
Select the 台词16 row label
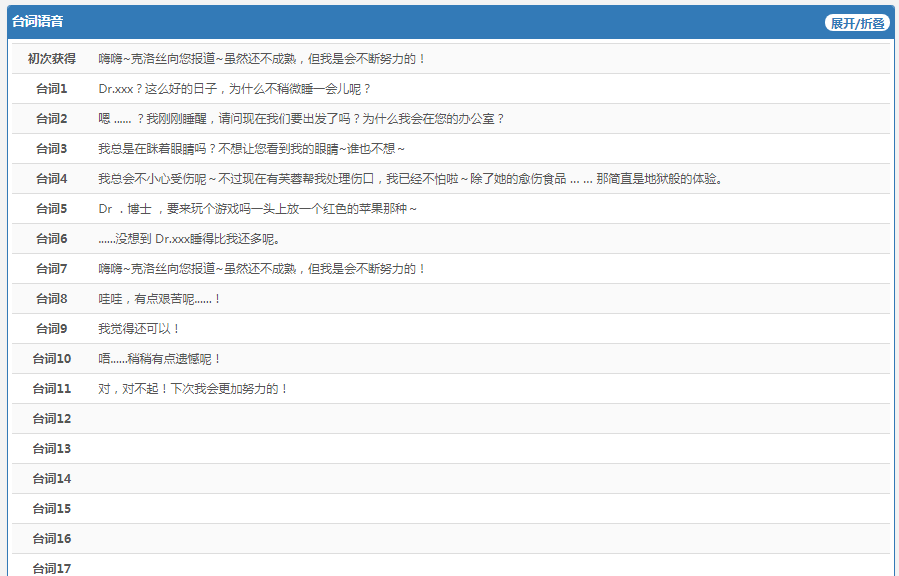pyautogui.click(x=51, y=539)
